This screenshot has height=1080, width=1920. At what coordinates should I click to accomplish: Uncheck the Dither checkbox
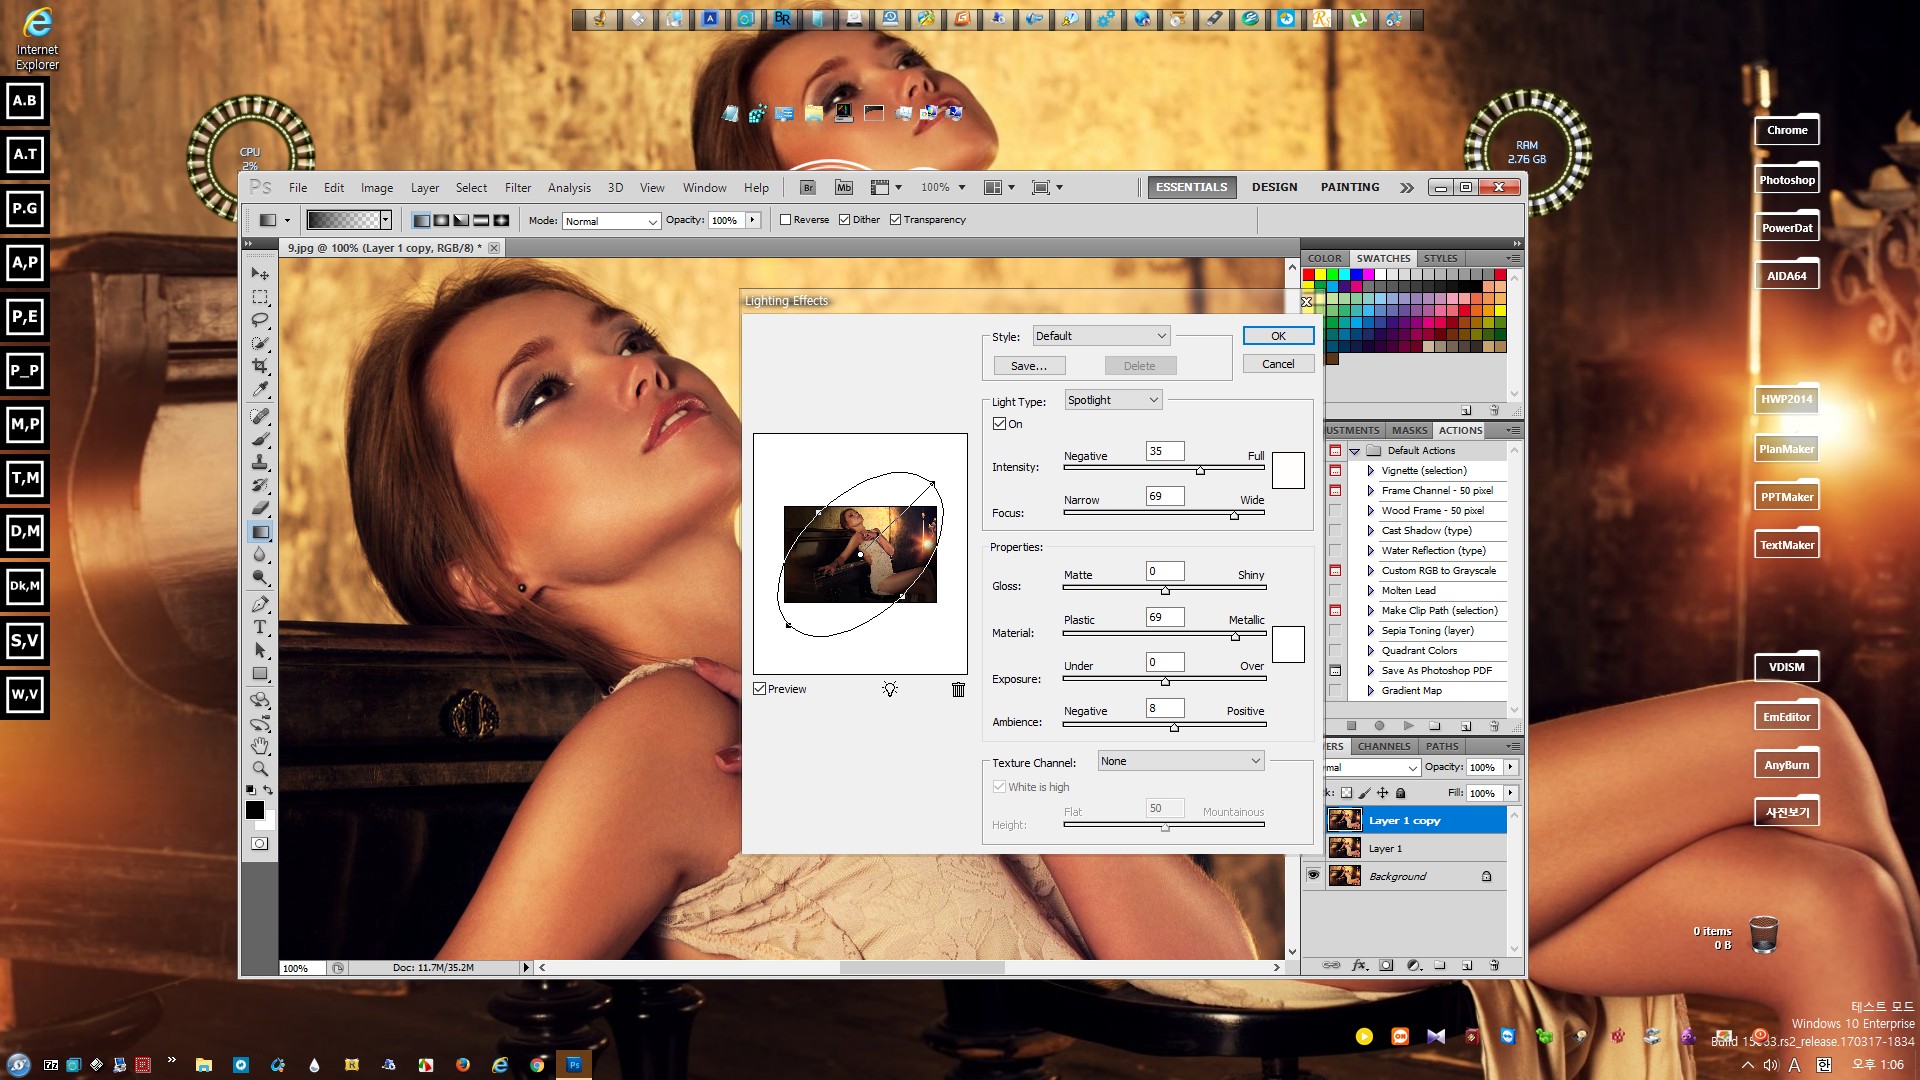coord(845,220)
